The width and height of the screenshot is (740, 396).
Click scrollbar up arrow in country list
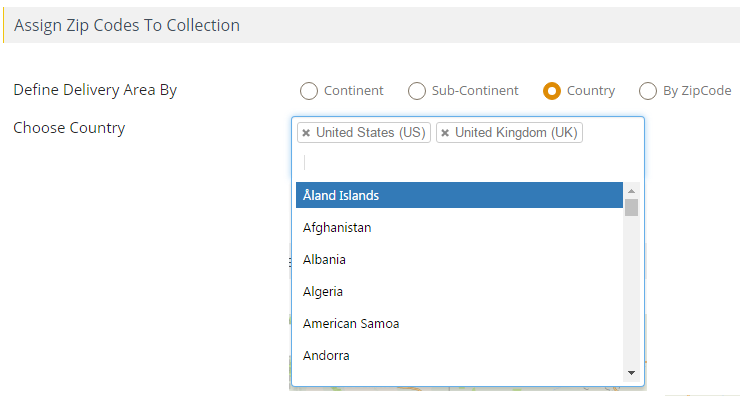(631, 191)
